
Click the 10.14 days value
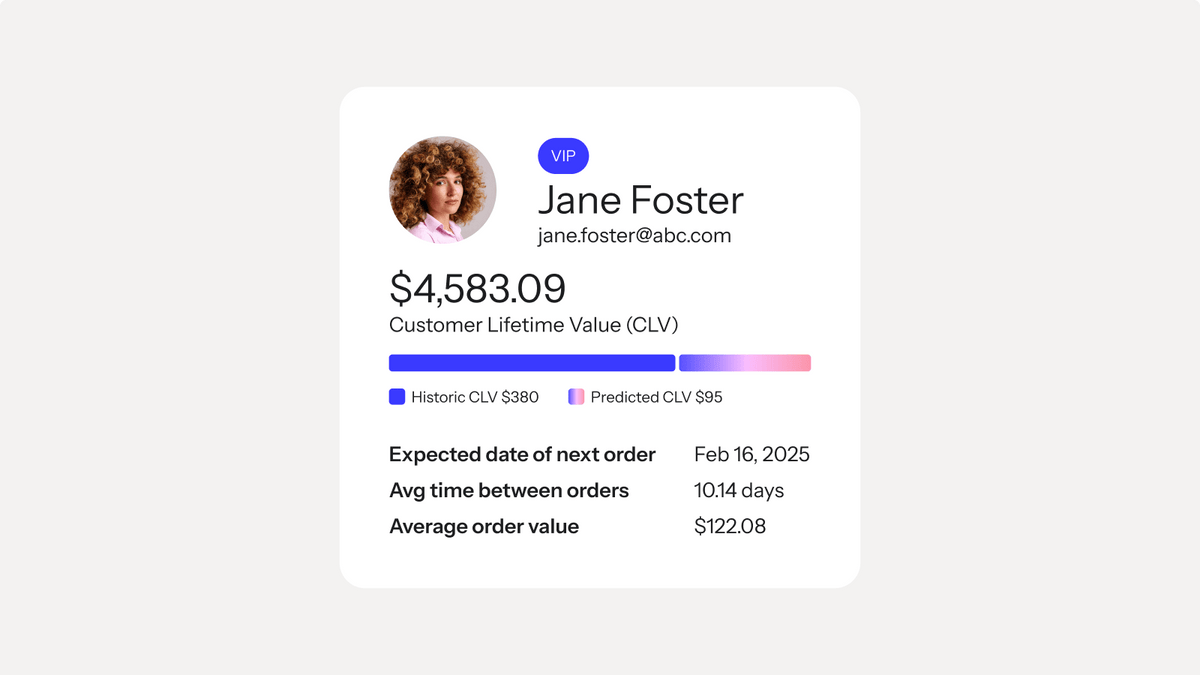739,491
